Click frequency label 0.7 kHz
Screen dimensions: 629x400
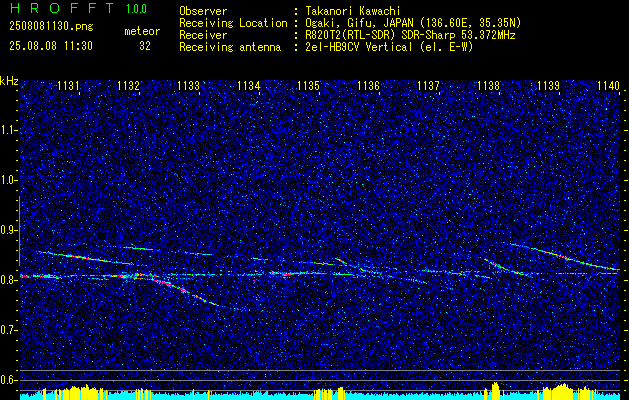(x=8, y=330)
